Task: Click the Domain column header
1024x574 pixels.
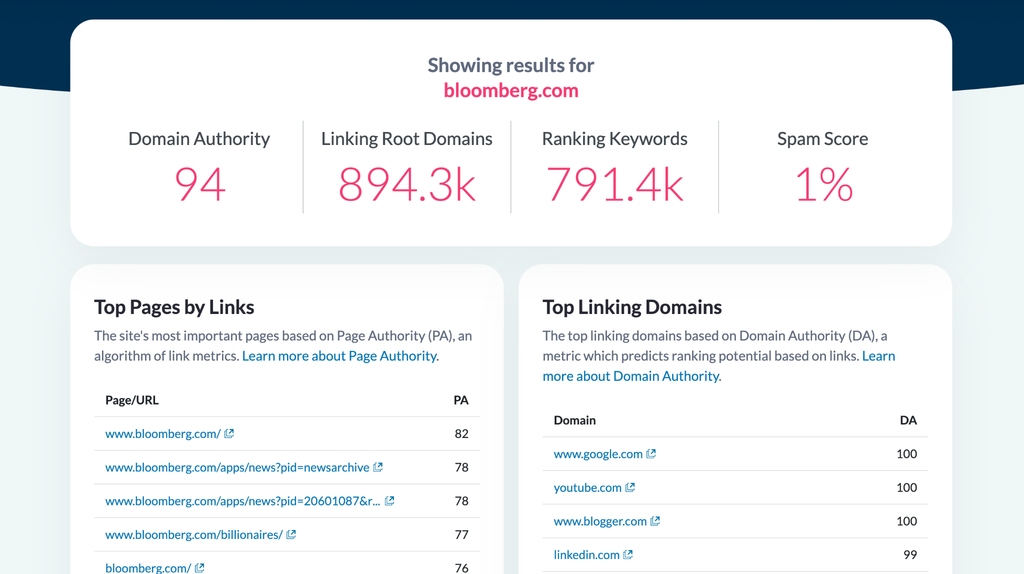Action: pos(575,421)
